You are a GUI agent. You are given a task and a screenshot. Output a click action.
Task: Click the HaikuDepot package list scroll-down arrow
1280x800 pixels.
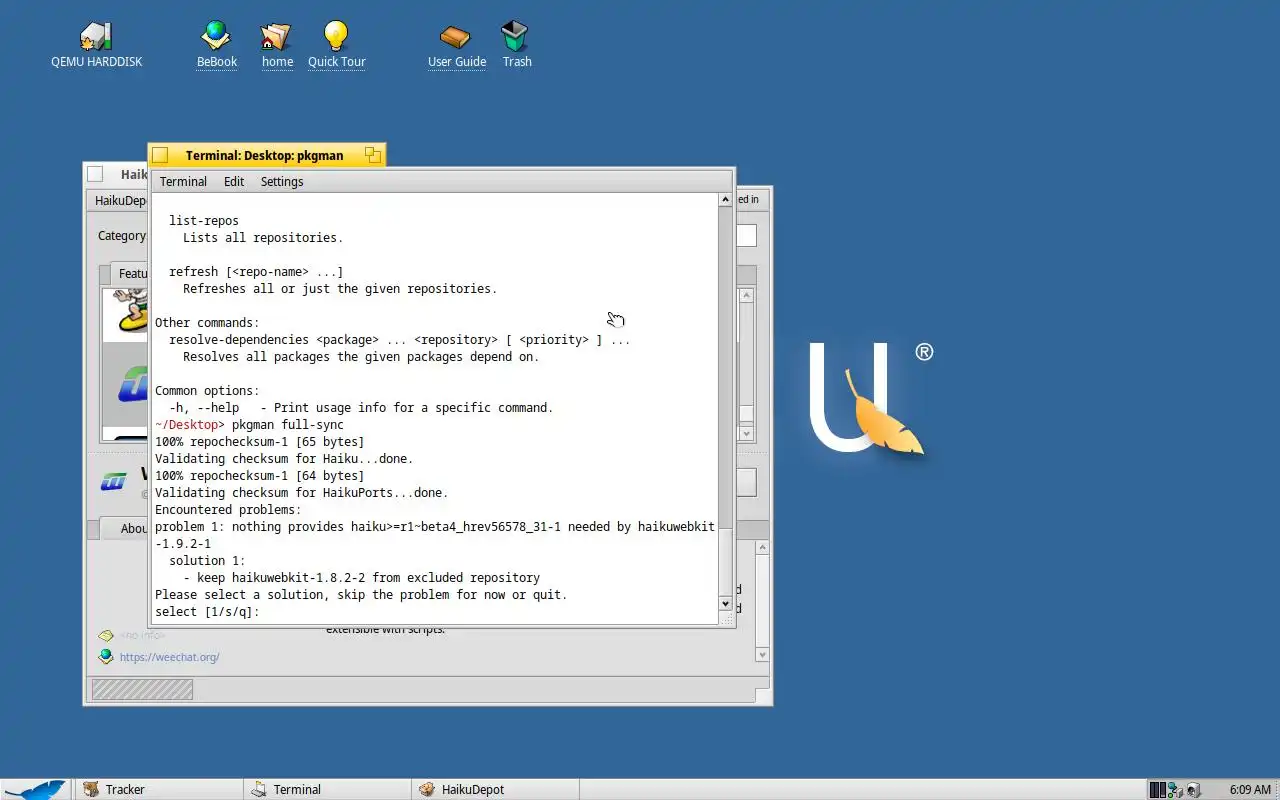pyautogui.click(x=746, y=434)
